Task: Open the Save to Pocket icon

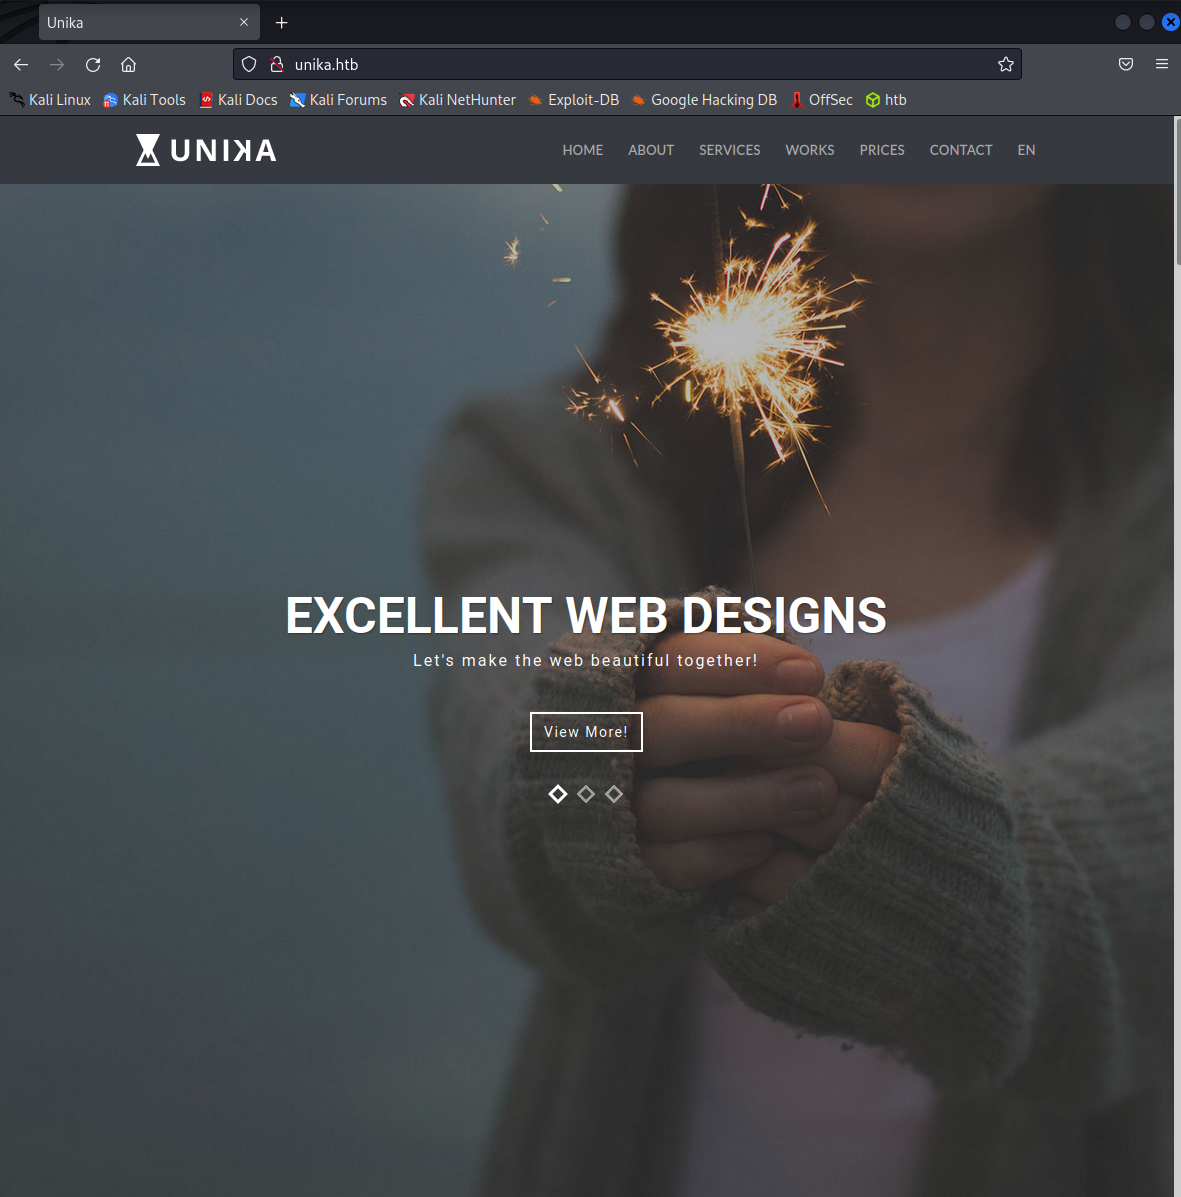Action: pyautogui.click(x=1125, y=64)
